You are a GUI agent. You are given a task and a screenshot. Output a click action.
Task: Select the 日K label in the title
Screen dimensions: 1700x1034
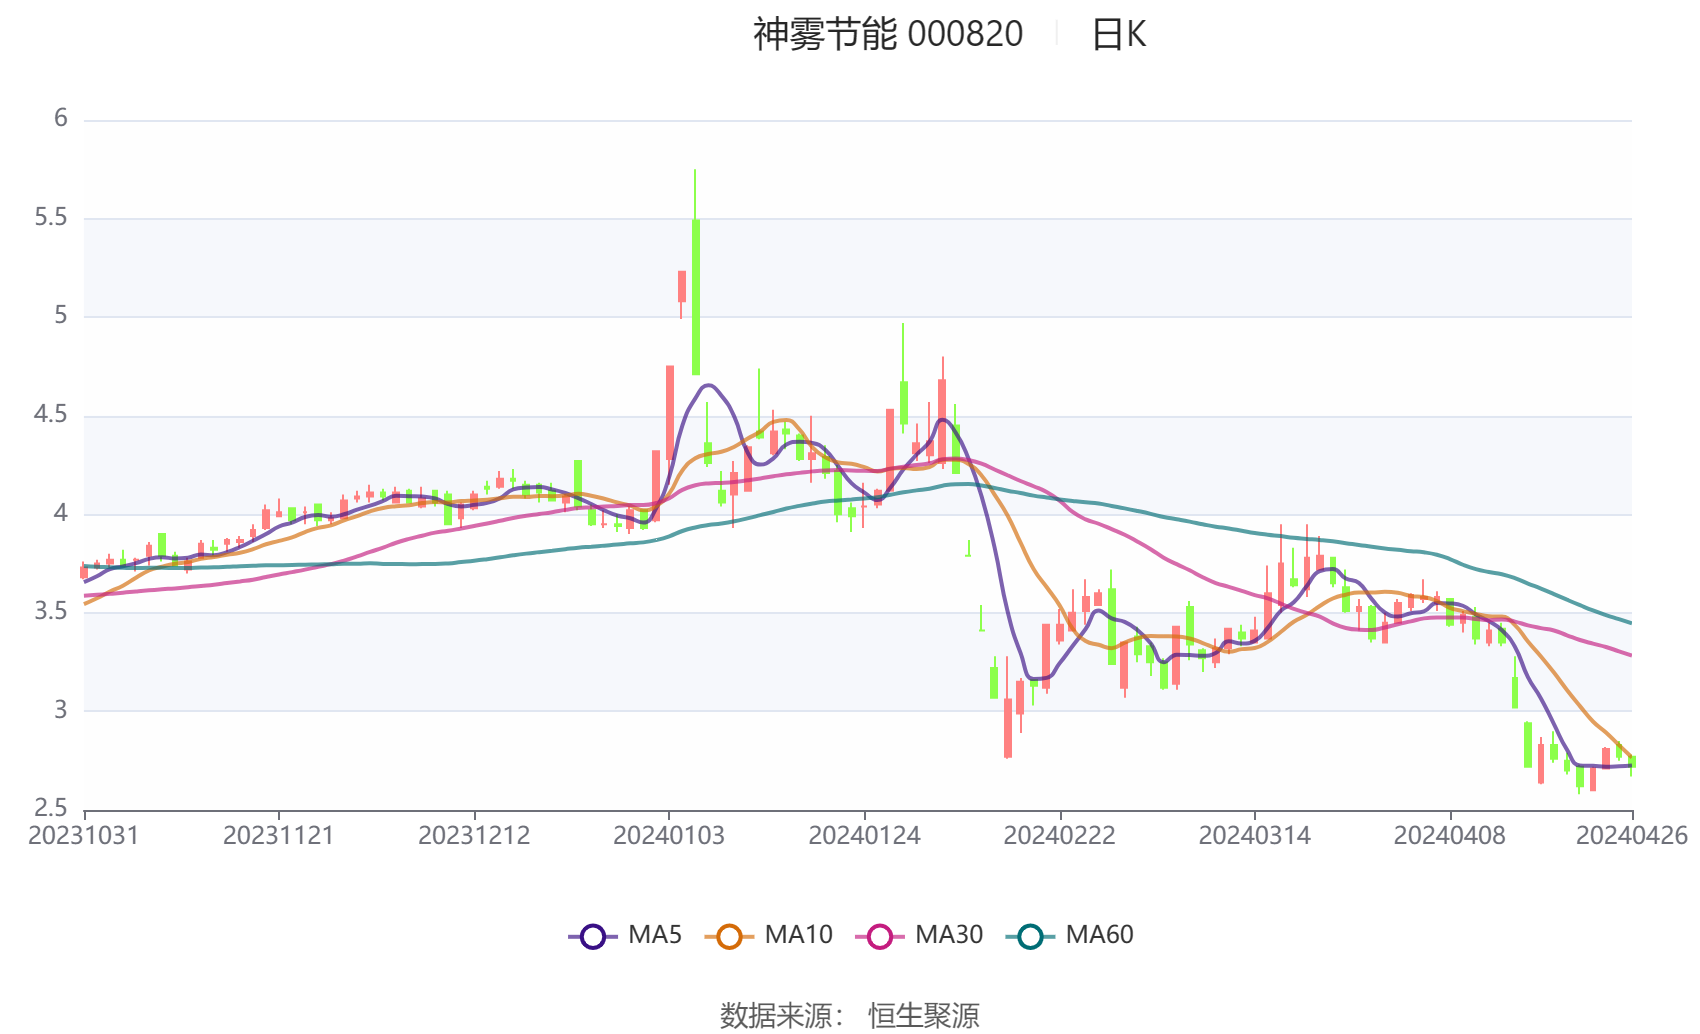pyautogui.click(x=1118, y=34)
